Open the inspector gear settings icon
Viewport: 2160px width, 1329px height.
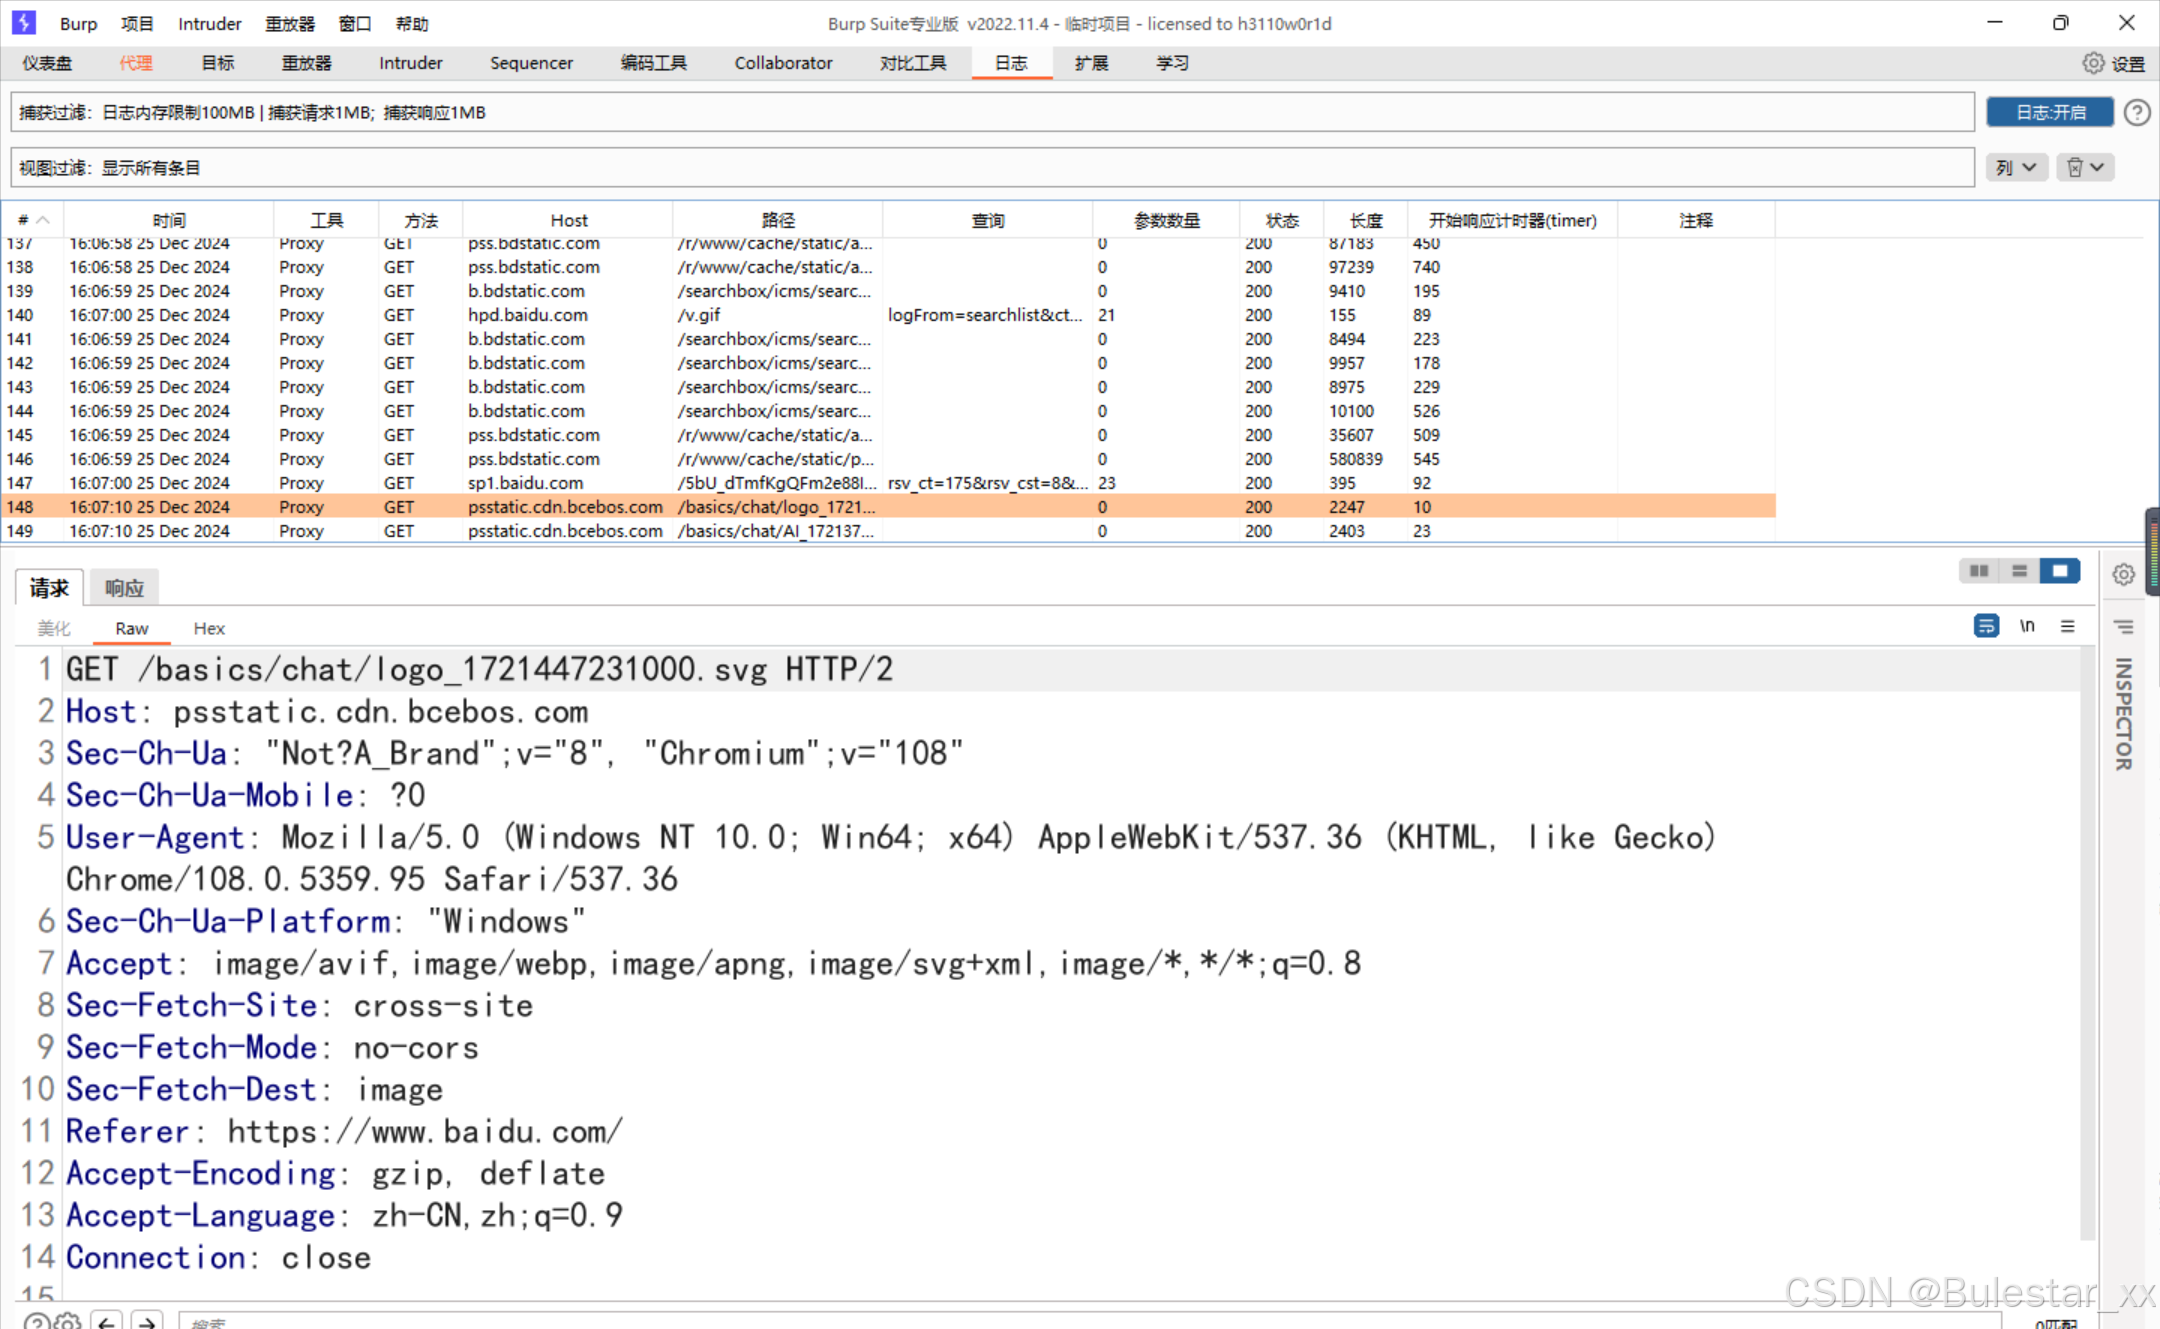point(2124,574)
